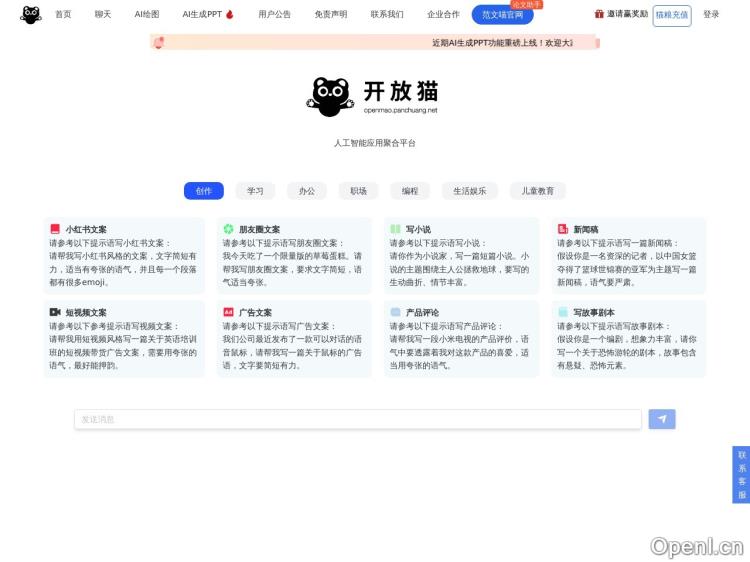Select the 职场 category tab
This screenshot has width=750, height=562.
[359, 191]
